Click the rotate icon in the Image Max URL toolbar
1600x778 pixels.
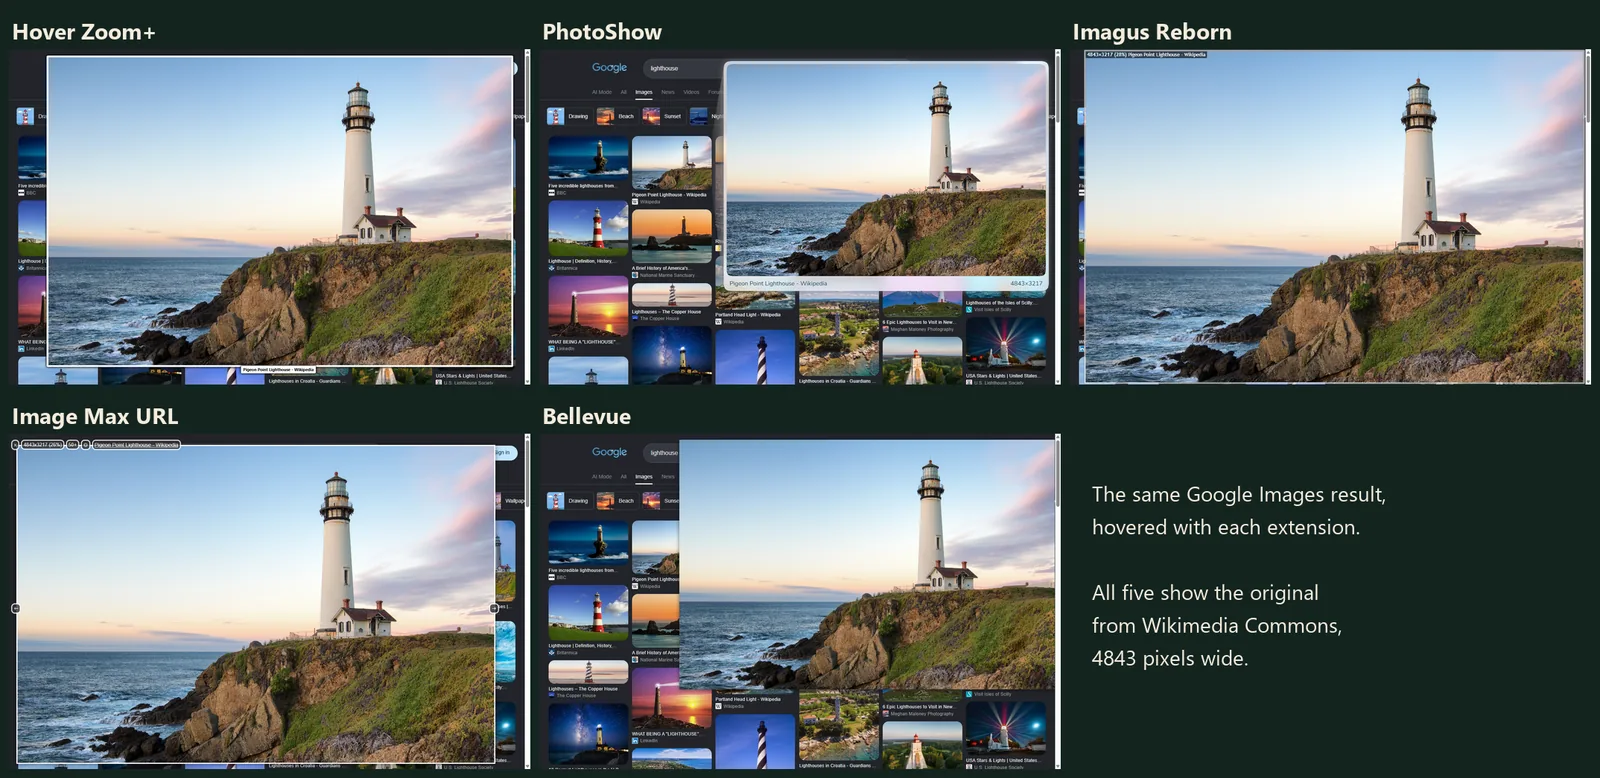pyautogui.click(x=86, y=445)
